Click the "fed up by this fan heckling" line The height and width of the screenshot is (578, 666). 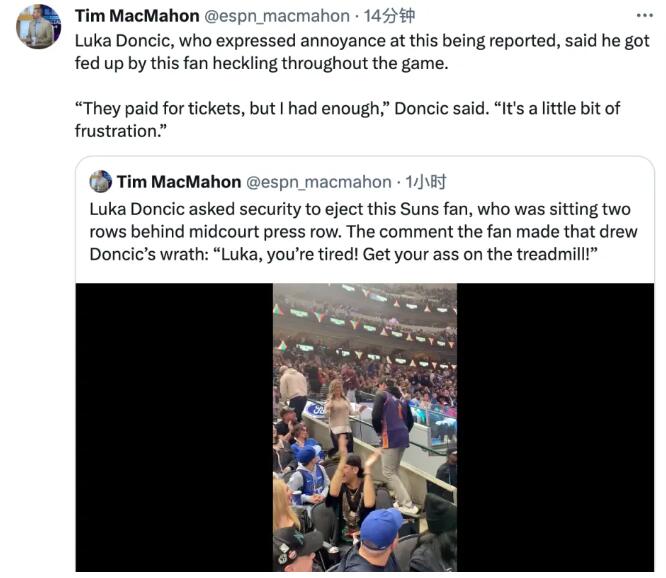[x=262, y=64]
